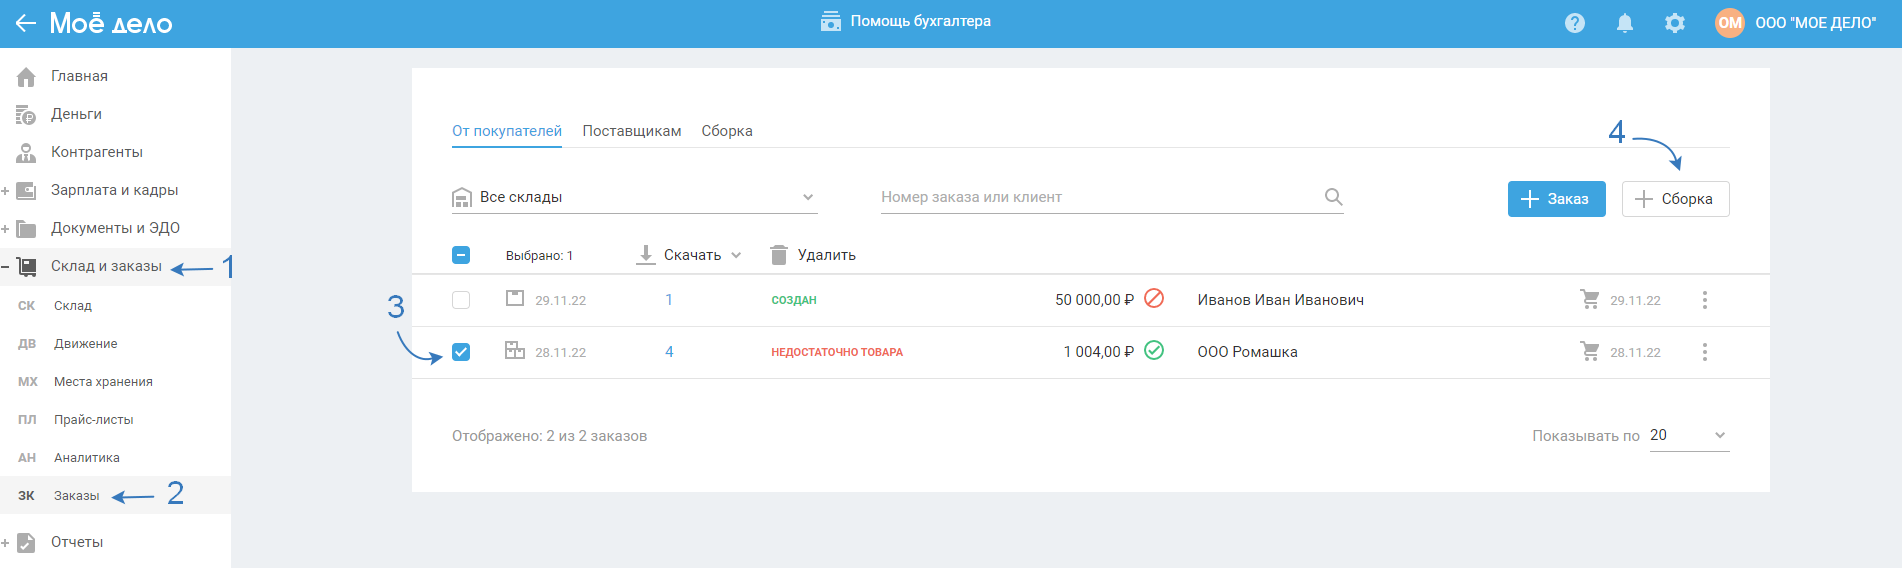Open notifications bell icon
This screenshot has width=1902, height=568.
1625,23
